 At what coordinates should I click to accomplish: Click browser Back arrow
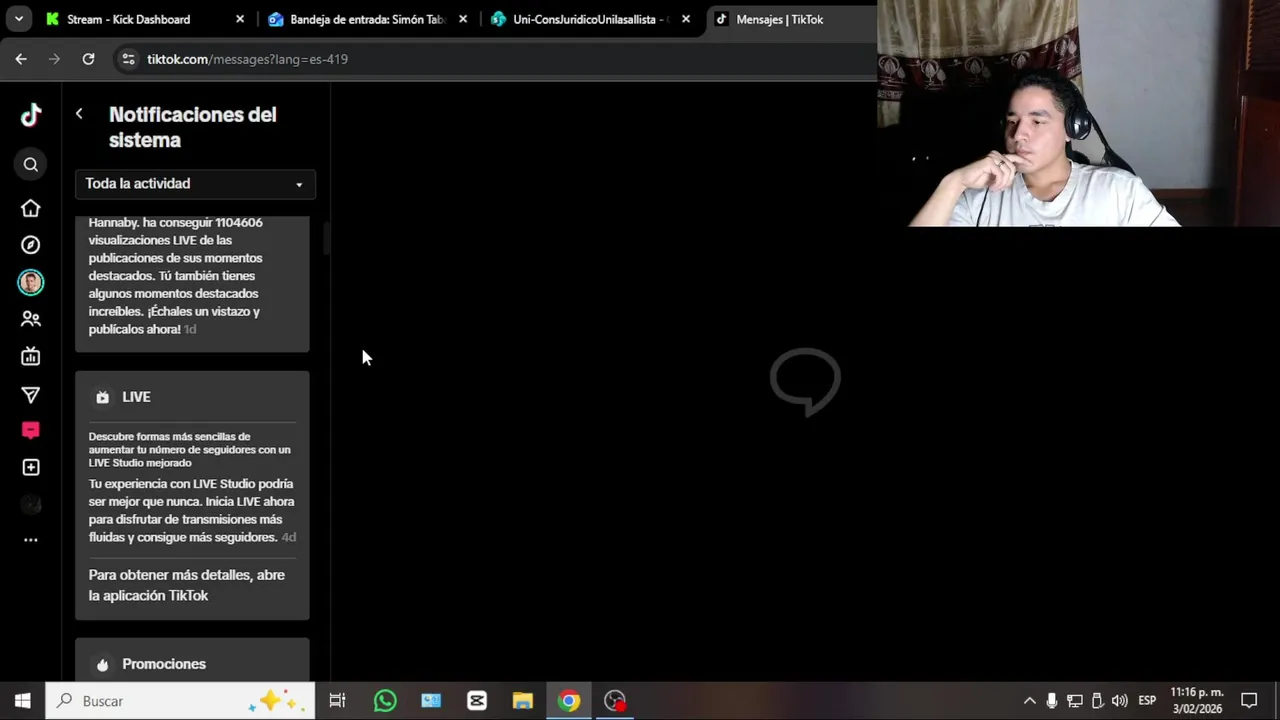click(x=21, y=59)
